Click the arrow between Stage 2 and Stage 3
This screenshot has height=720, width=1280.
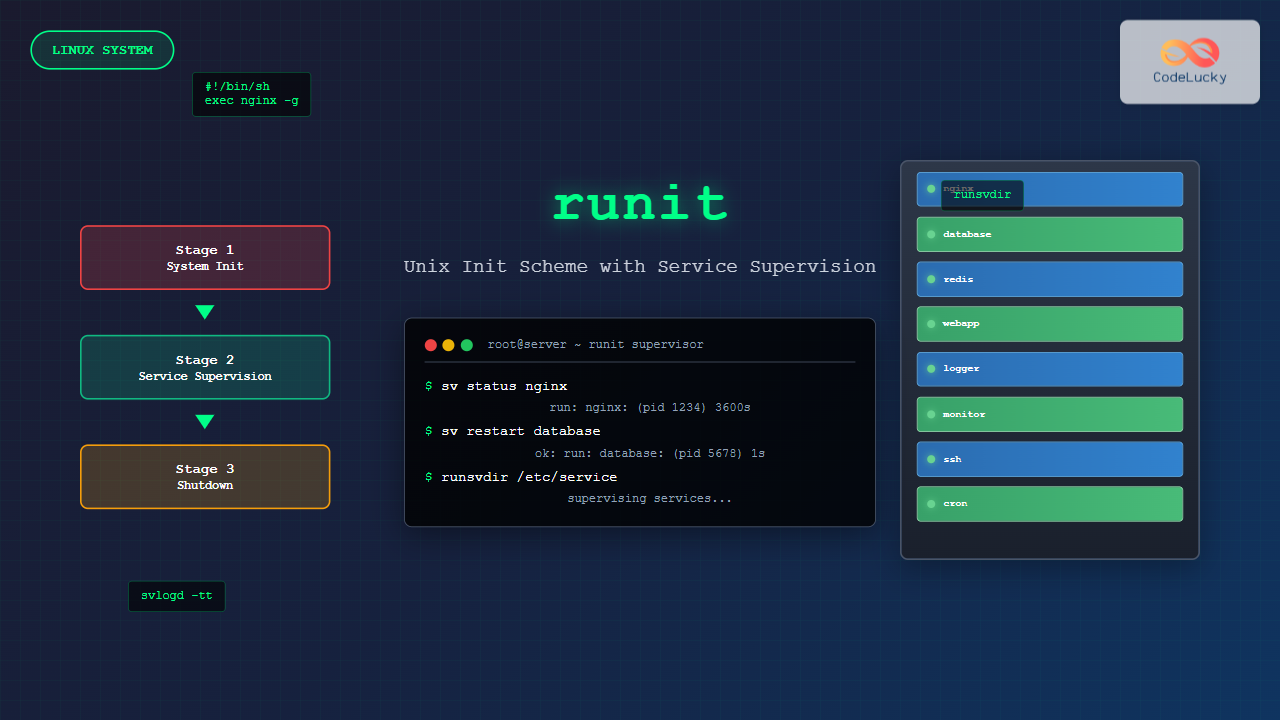205,421
